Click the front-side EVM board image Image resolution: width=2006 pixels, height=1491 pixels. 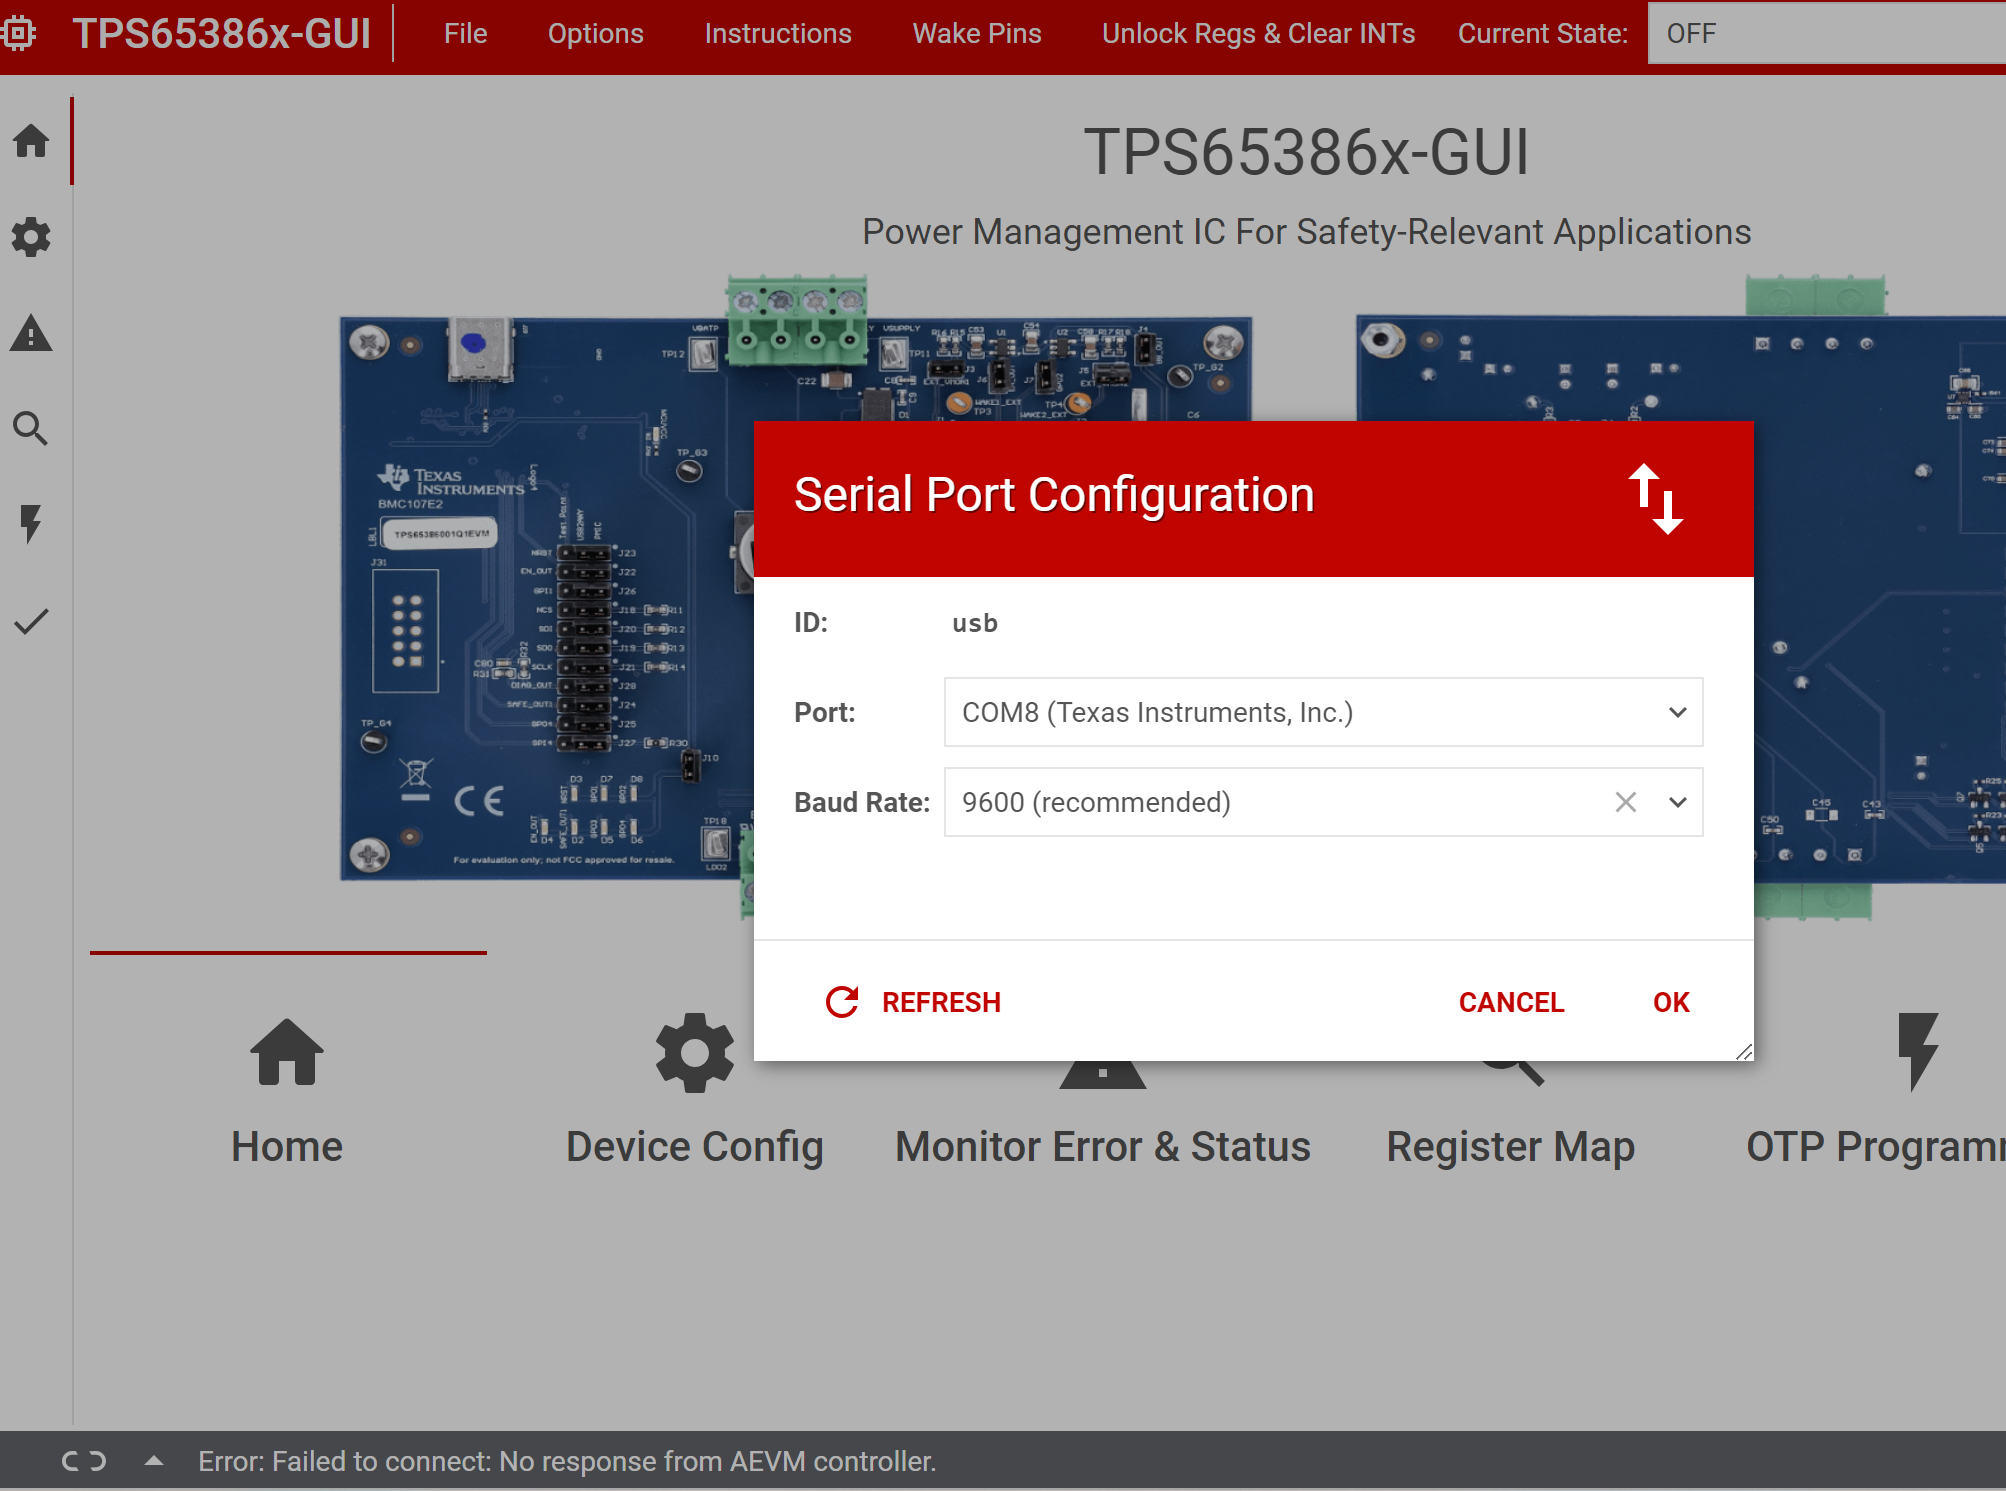pos(545,598)
